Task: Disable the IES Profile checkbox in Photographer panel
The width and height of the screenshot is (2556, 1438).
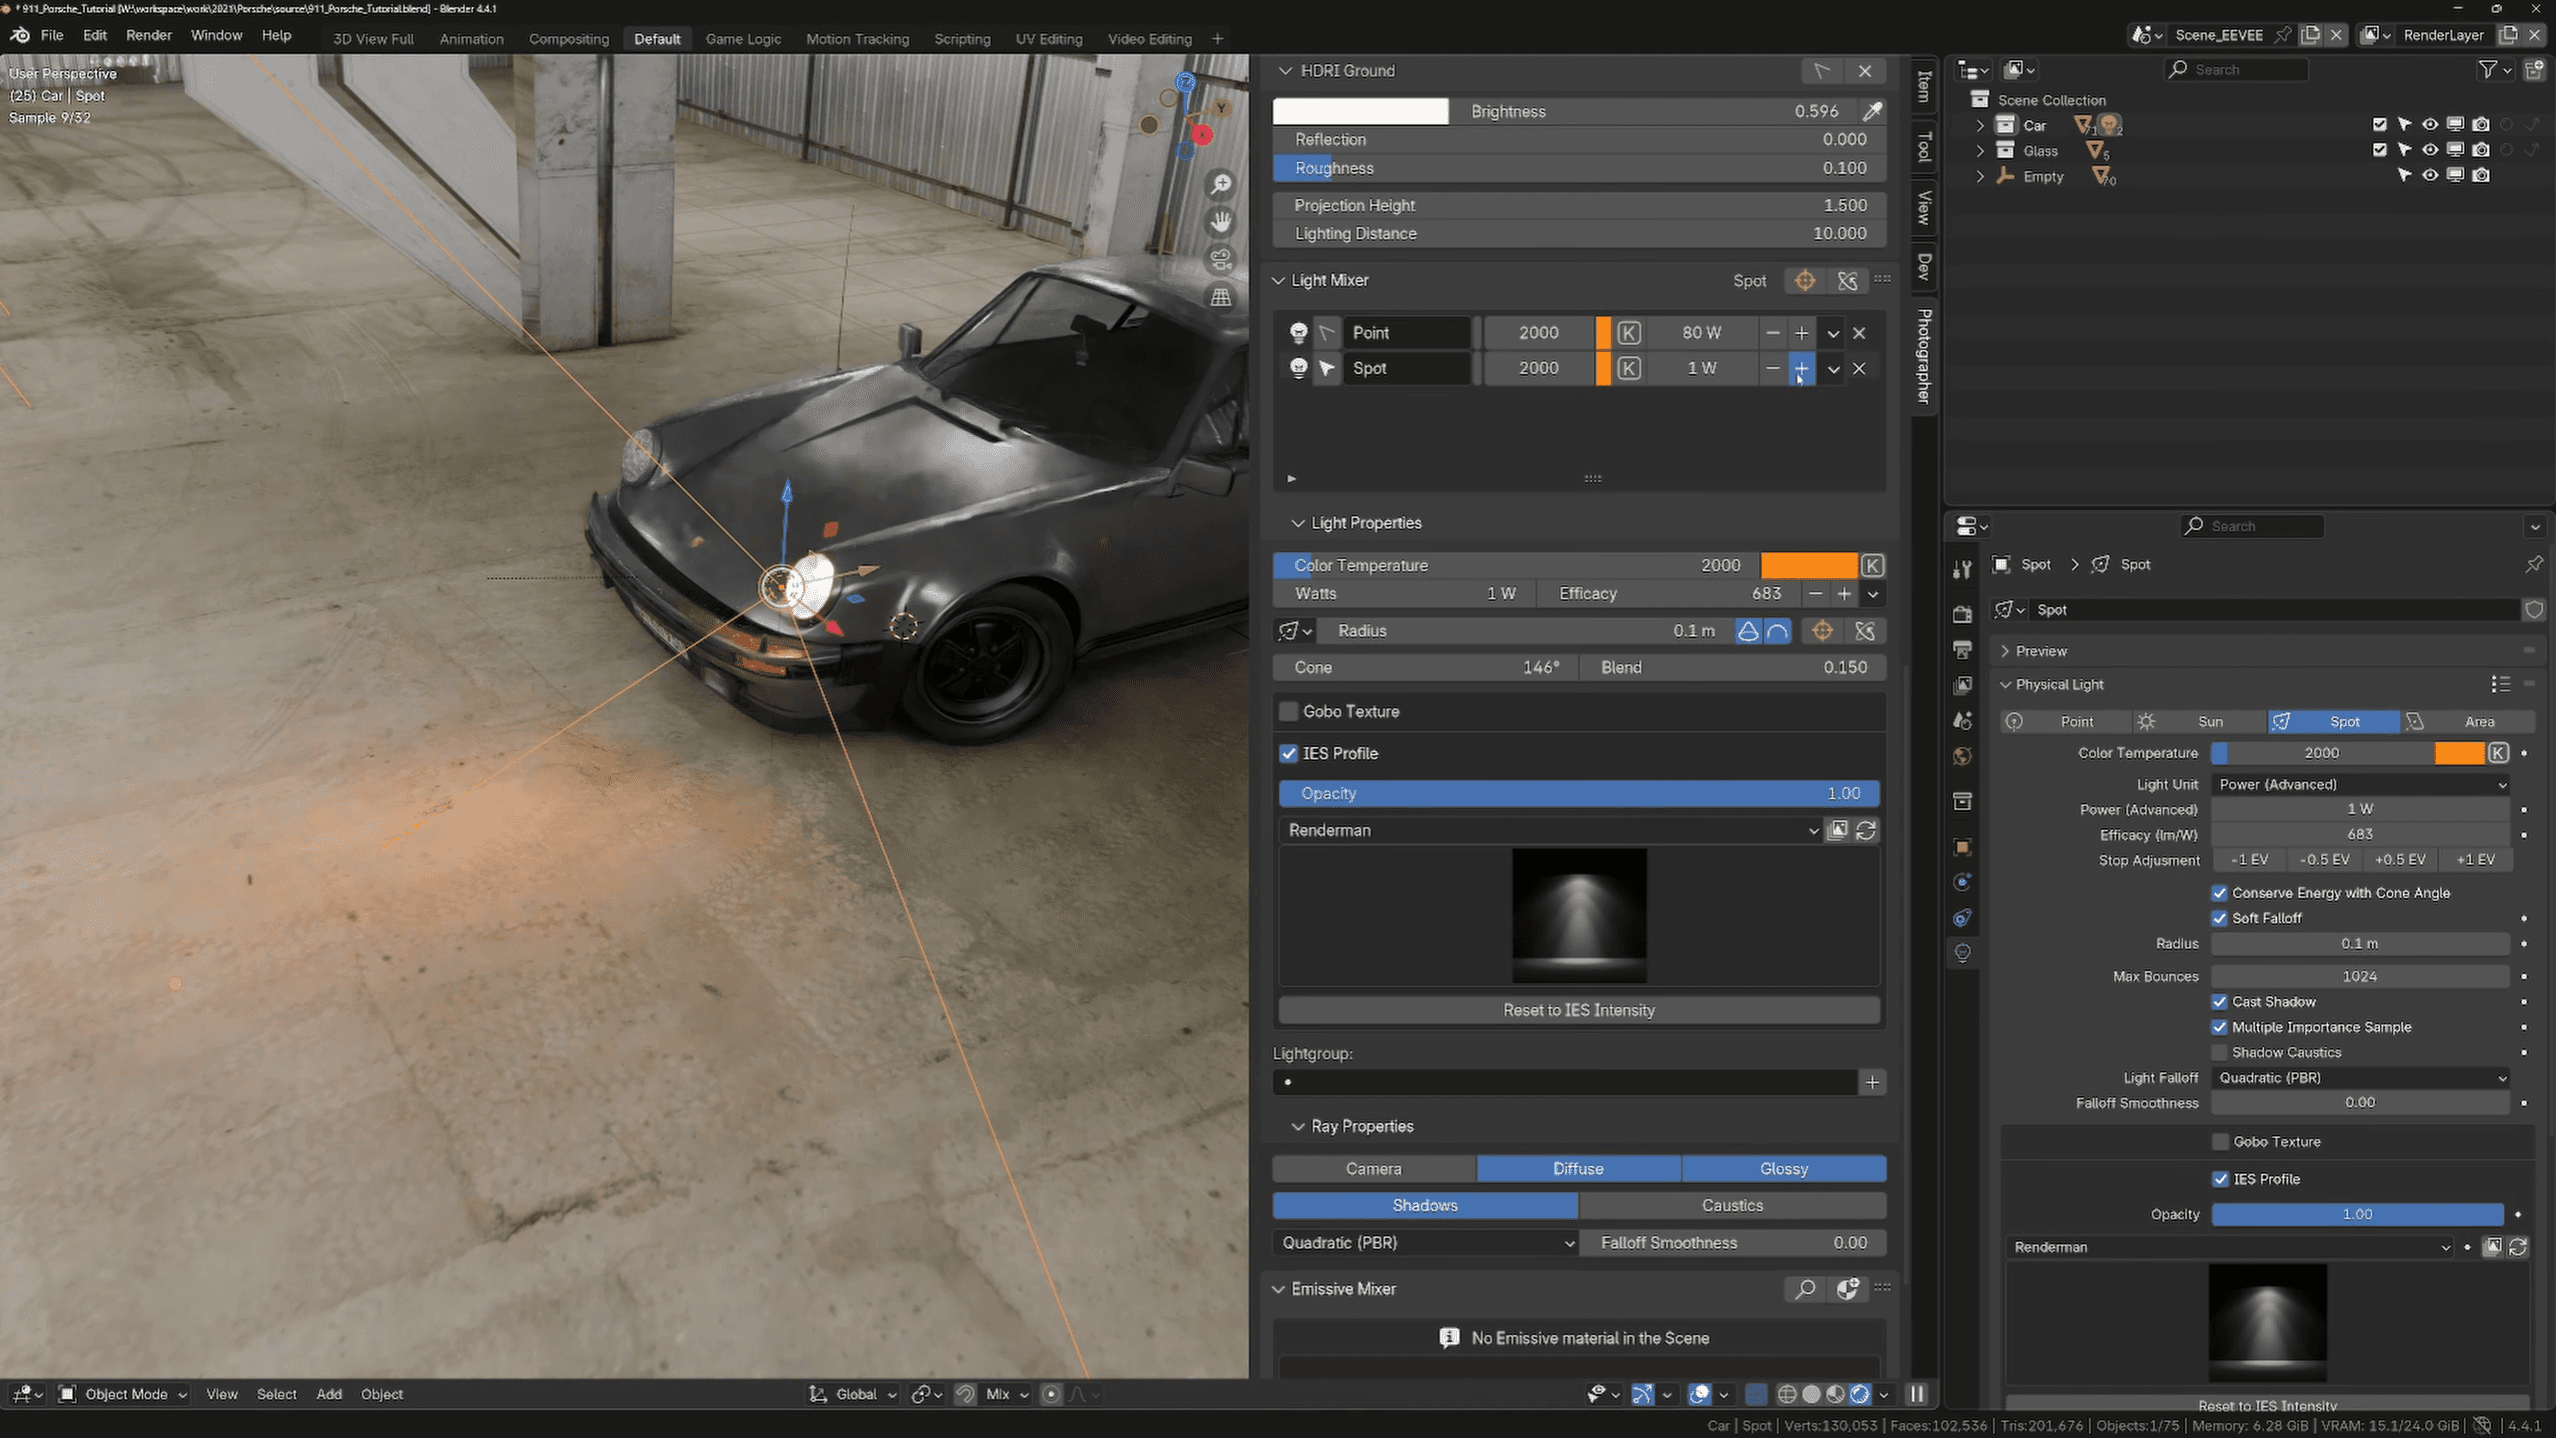Action: click(x=1288, y=753)
